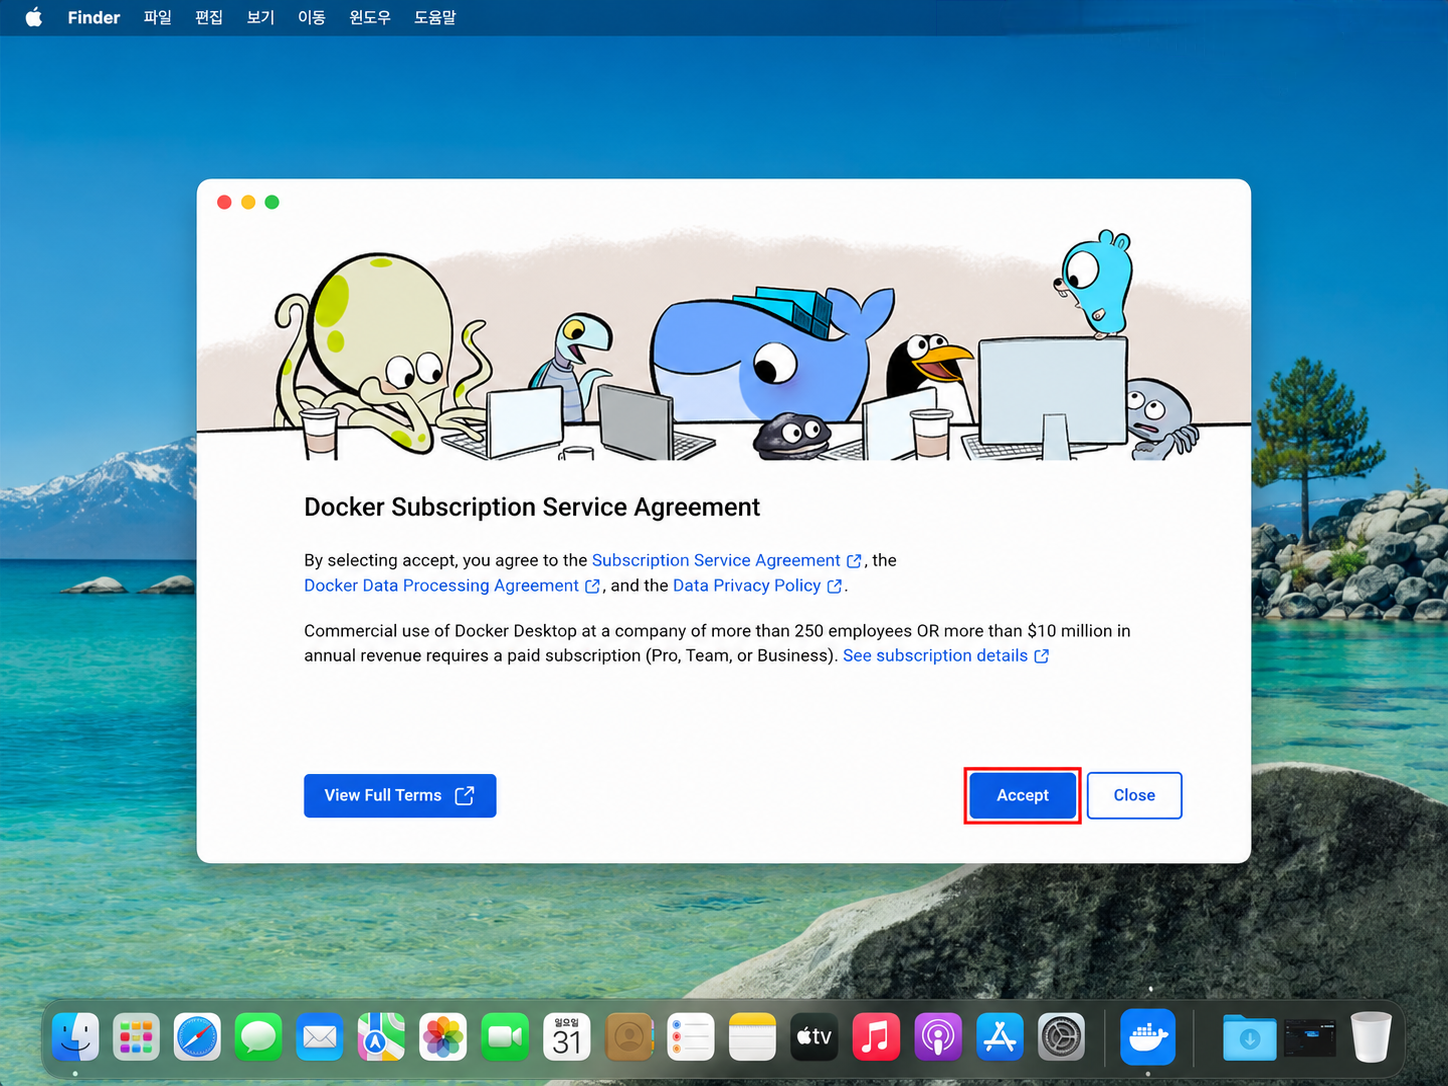Open Music in the Dock

pyautogui.click(x=876, y=1037)
